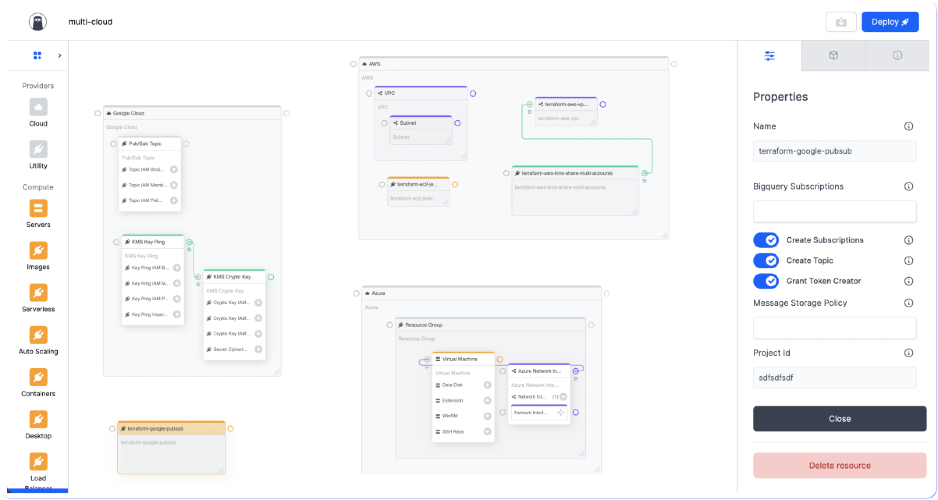Image resolution: width=938 pixels, height=500 pixels.
Task: Select the Cloud provider icon
Action: click(x=38, y=108)
